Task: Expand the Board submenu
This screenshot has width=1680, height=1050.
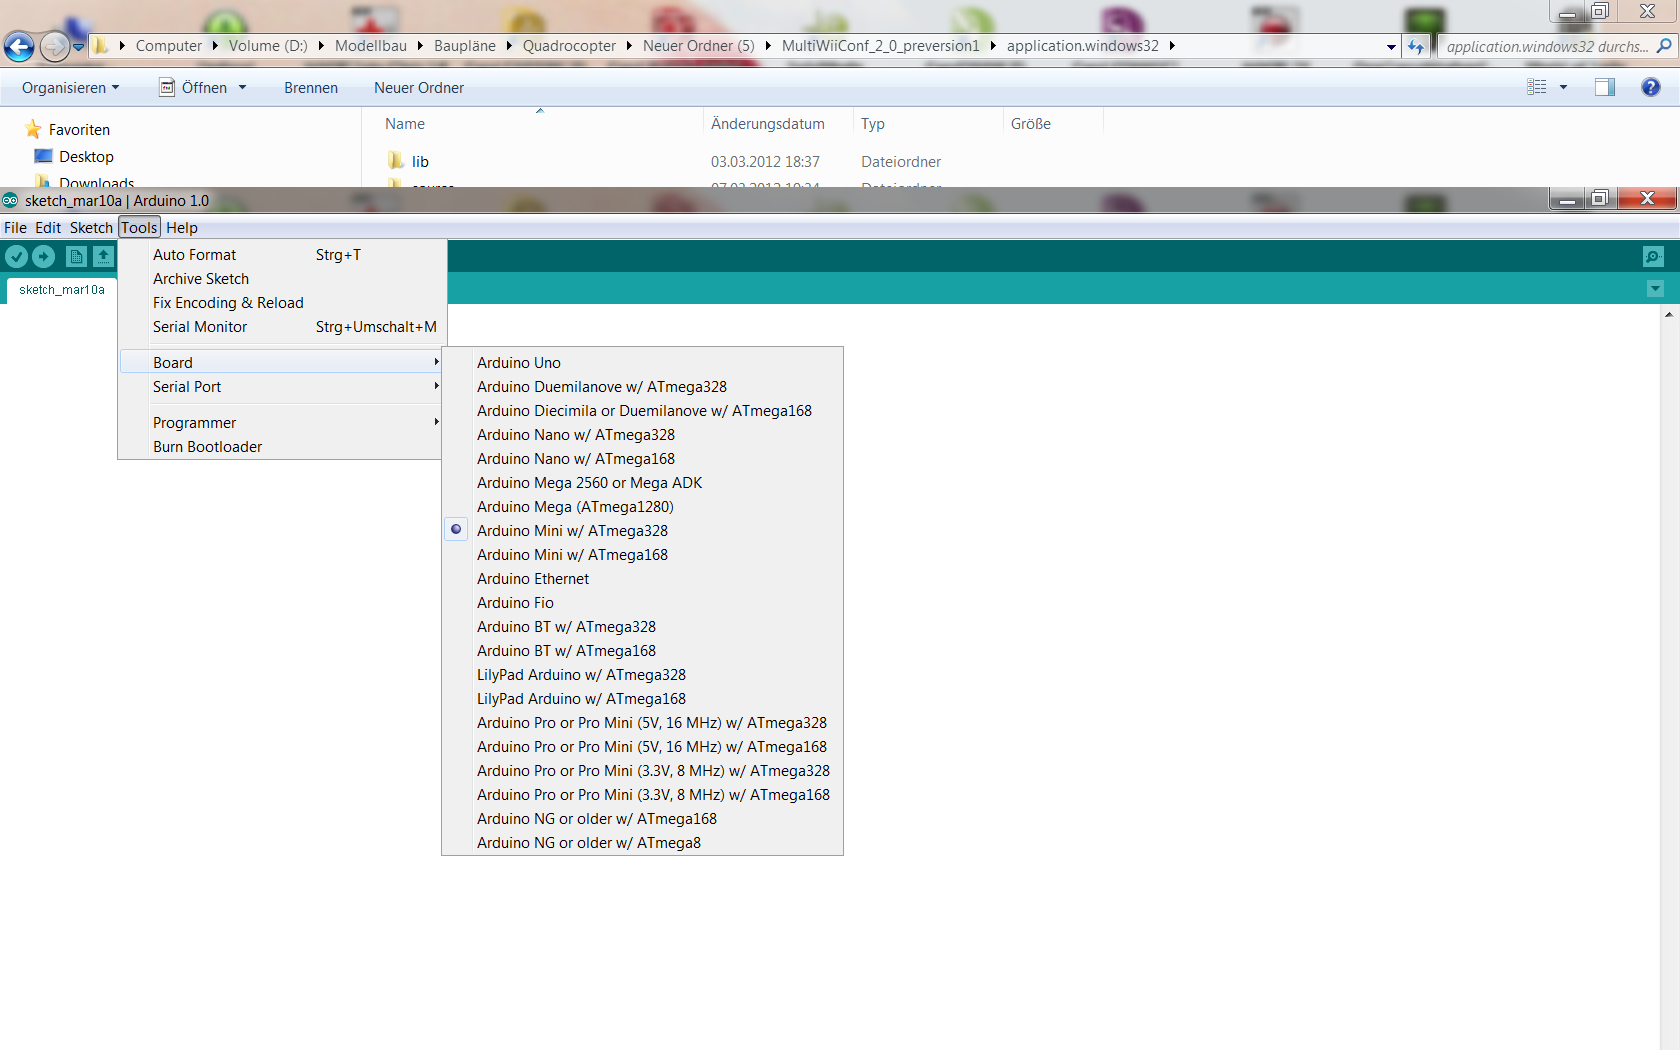Action: pos(280,363)
